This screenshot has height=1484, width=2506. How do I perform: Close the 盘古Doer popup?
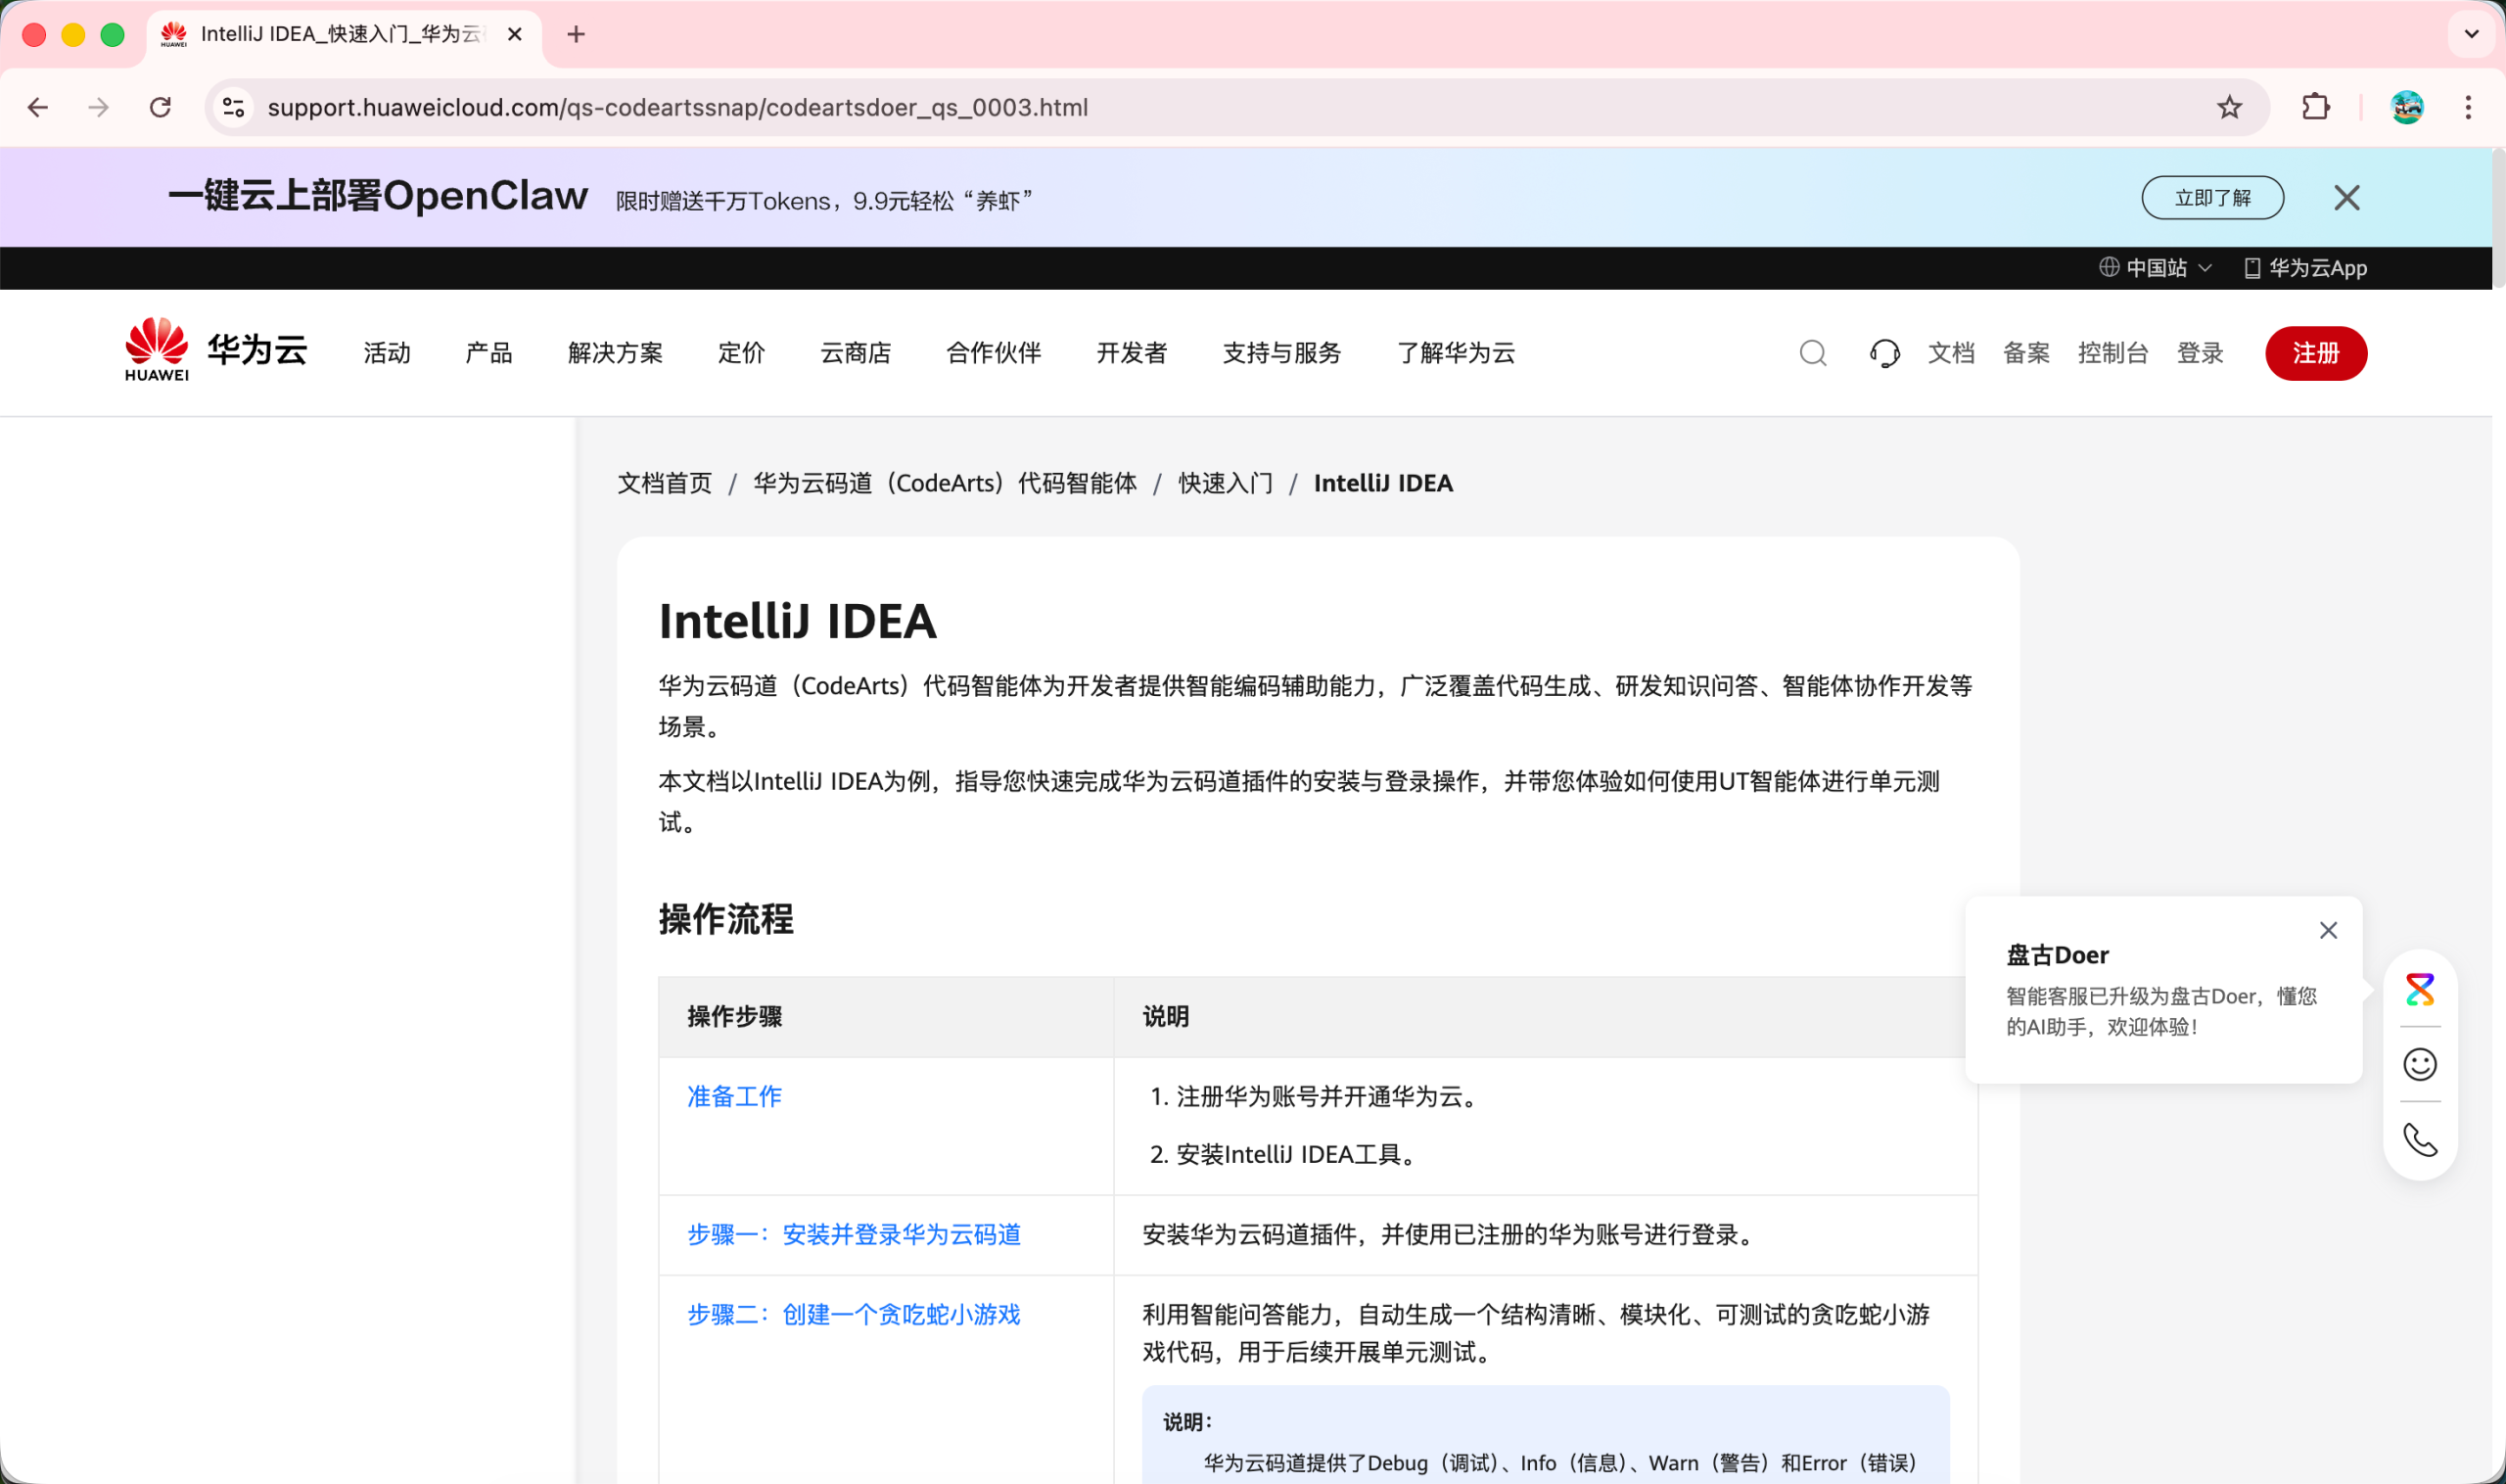[x=2328, y=930]
